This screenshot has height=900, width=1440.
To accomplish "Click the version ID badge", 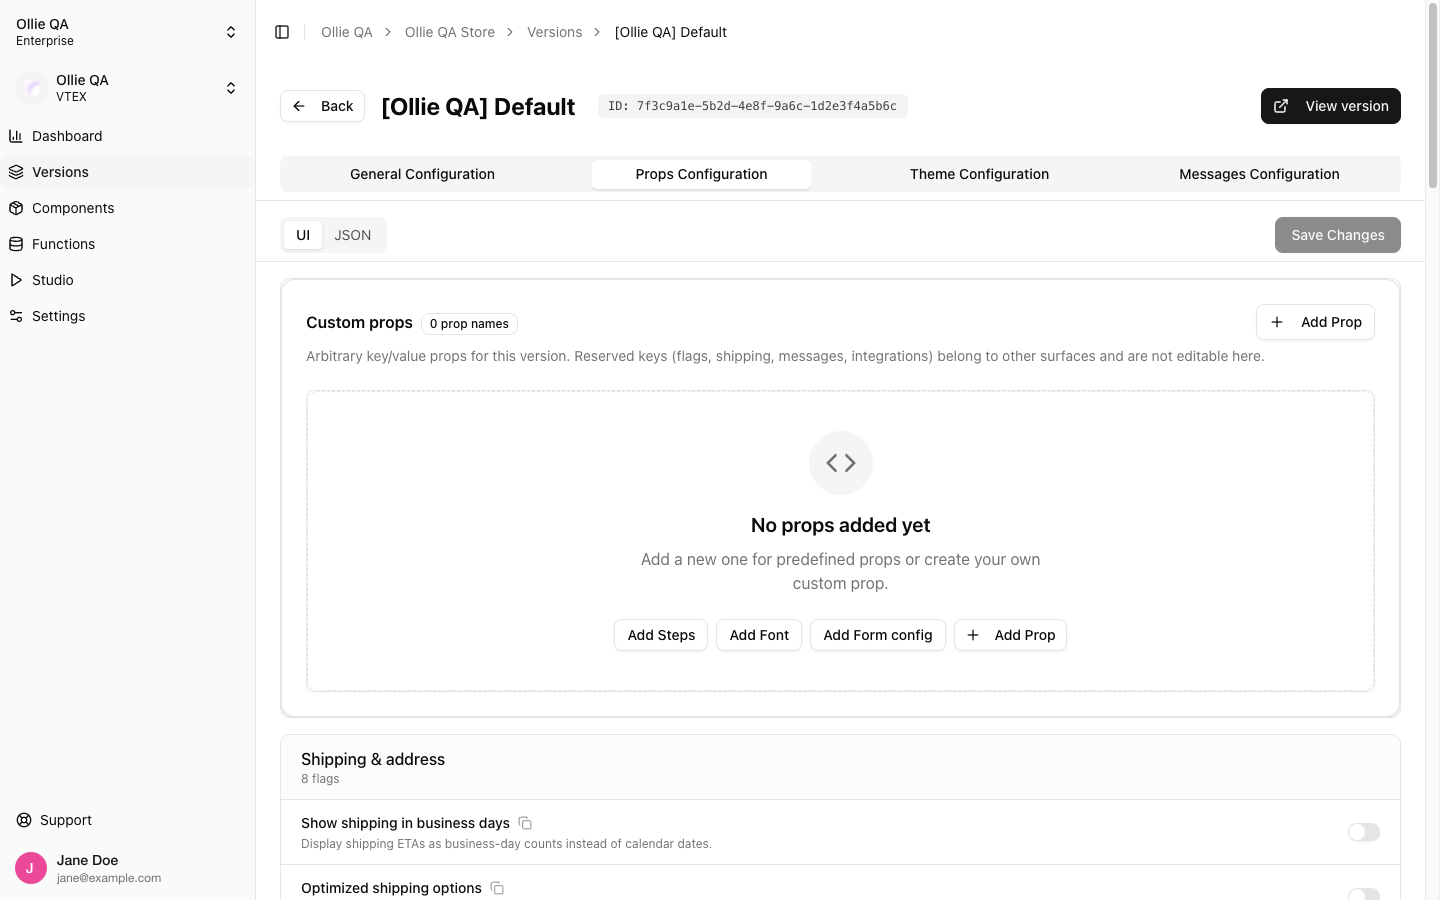I will [753, 106].
